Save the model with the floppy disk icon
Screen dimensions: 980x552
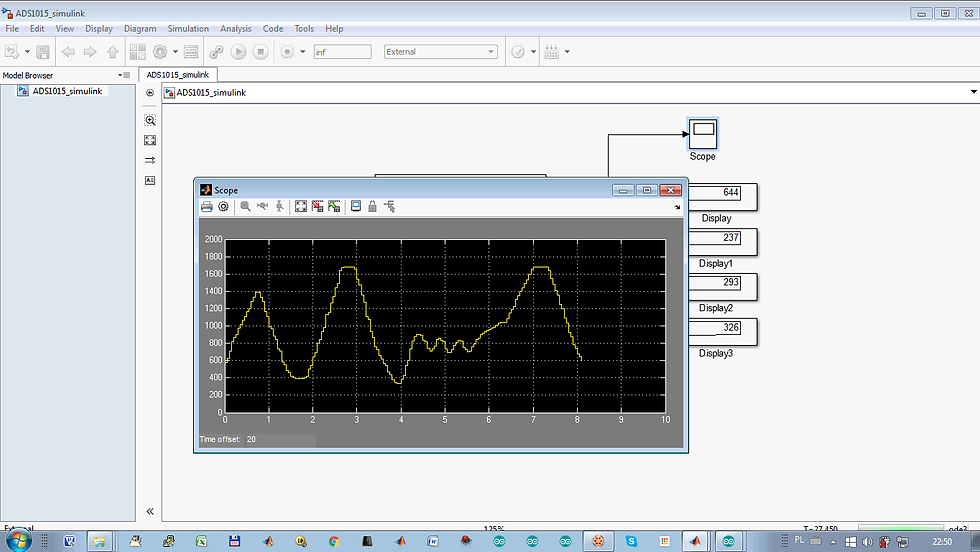coord(42,52)
